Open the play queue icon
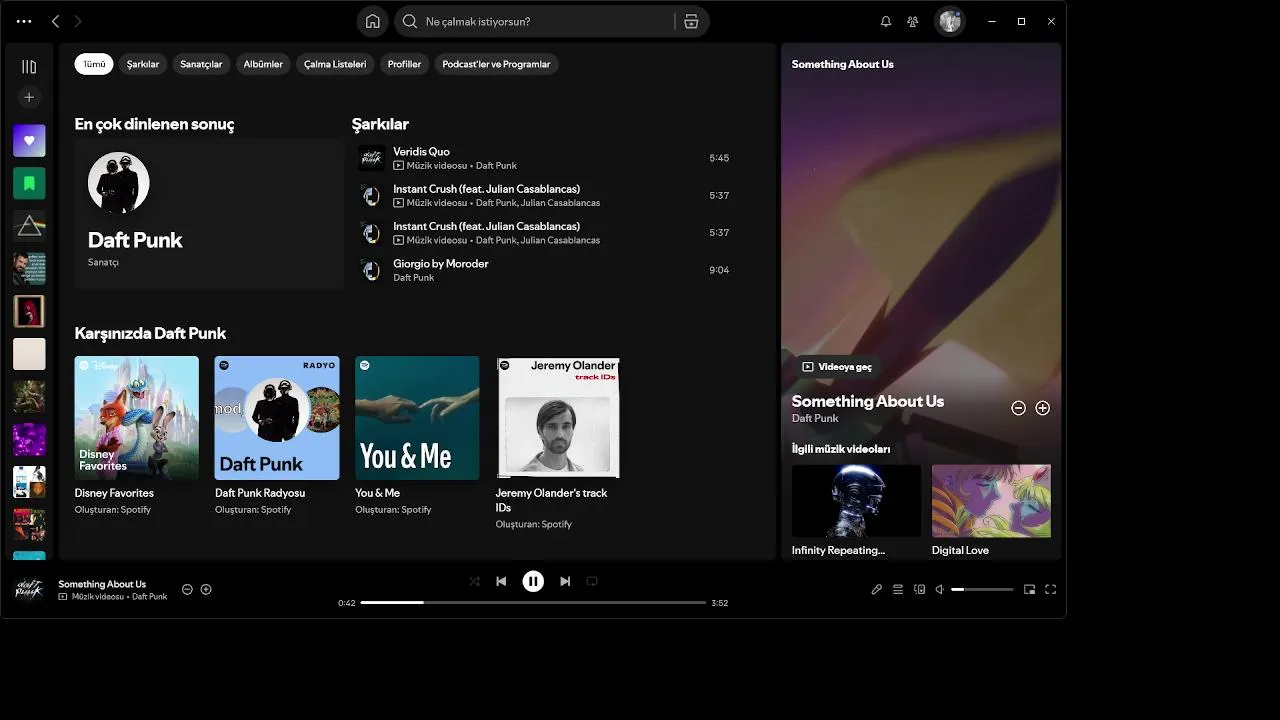Viewport: 1280px width, 720px height. click(x=898, y=590)
